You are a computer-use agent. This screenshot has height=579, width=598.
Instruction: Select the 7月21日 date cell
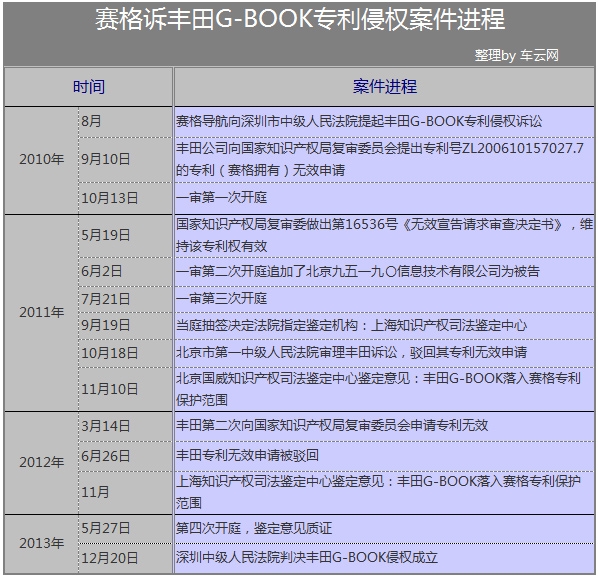(125, 299)
